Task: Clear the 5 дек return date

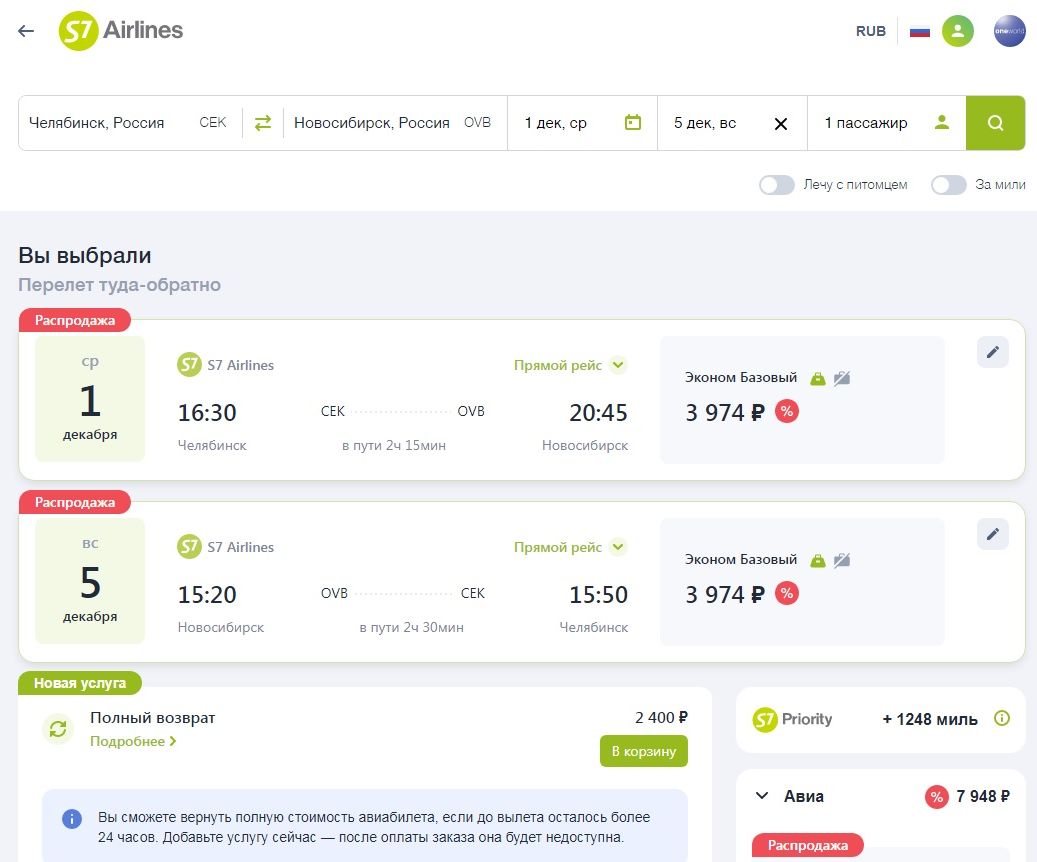Action: pyautogui.click(x=780, y=124)
